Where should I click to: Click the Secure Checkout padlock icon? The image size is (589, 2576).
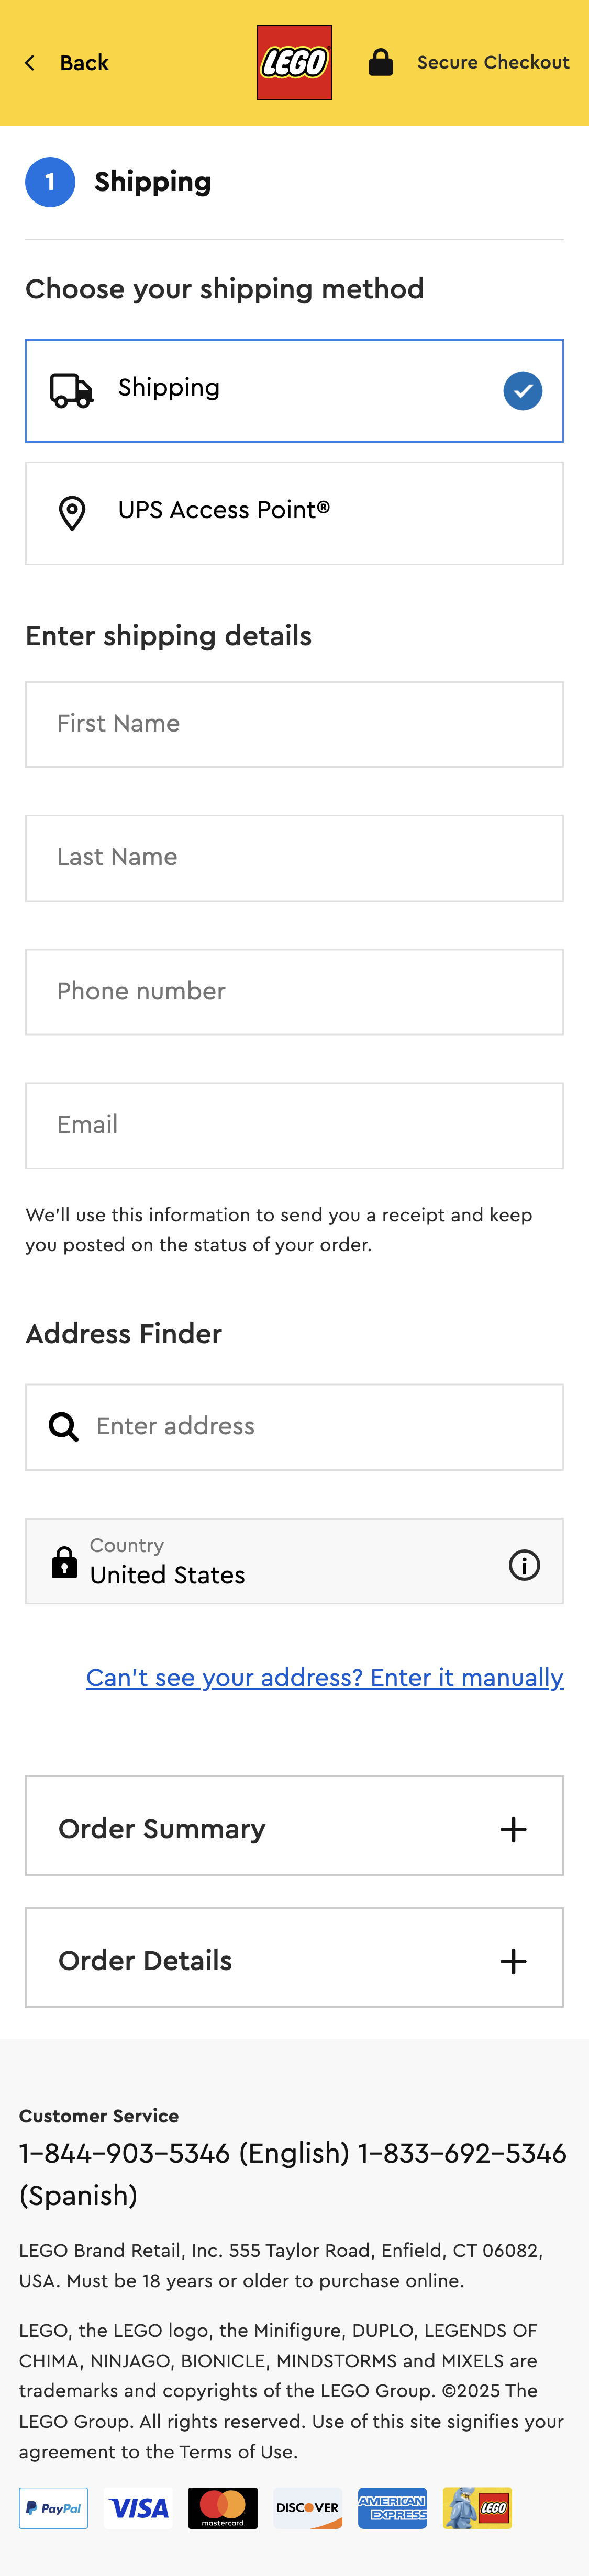380,63
